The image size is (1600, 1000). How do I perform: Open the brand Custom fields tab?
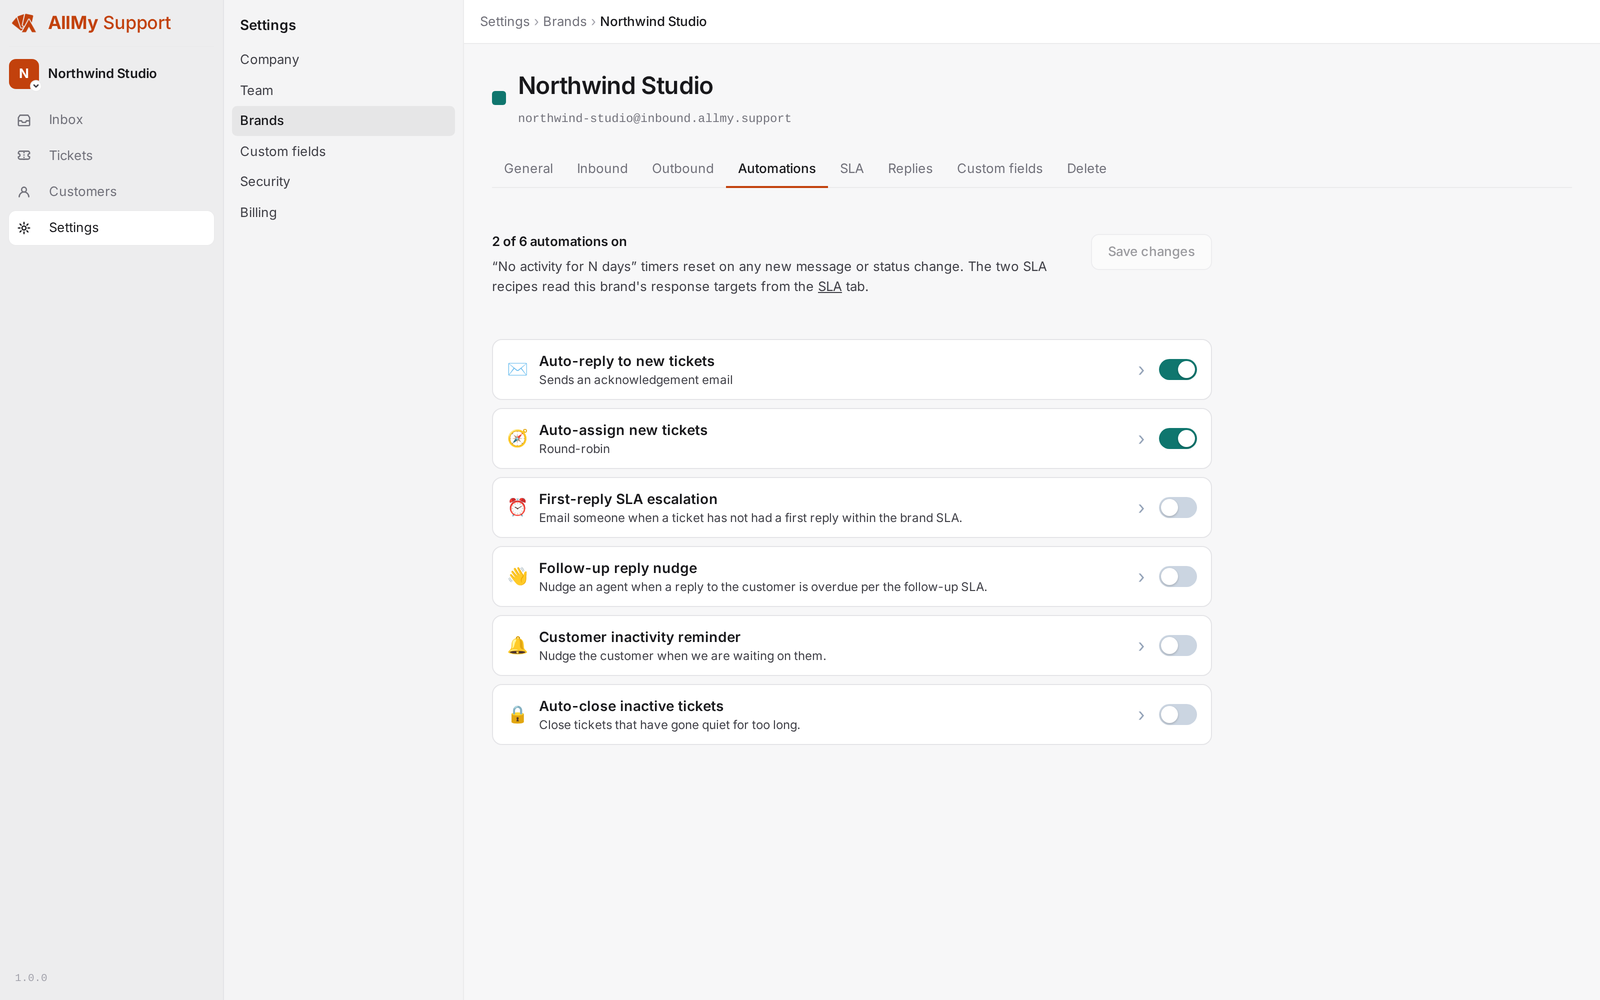pos(1000,169)
